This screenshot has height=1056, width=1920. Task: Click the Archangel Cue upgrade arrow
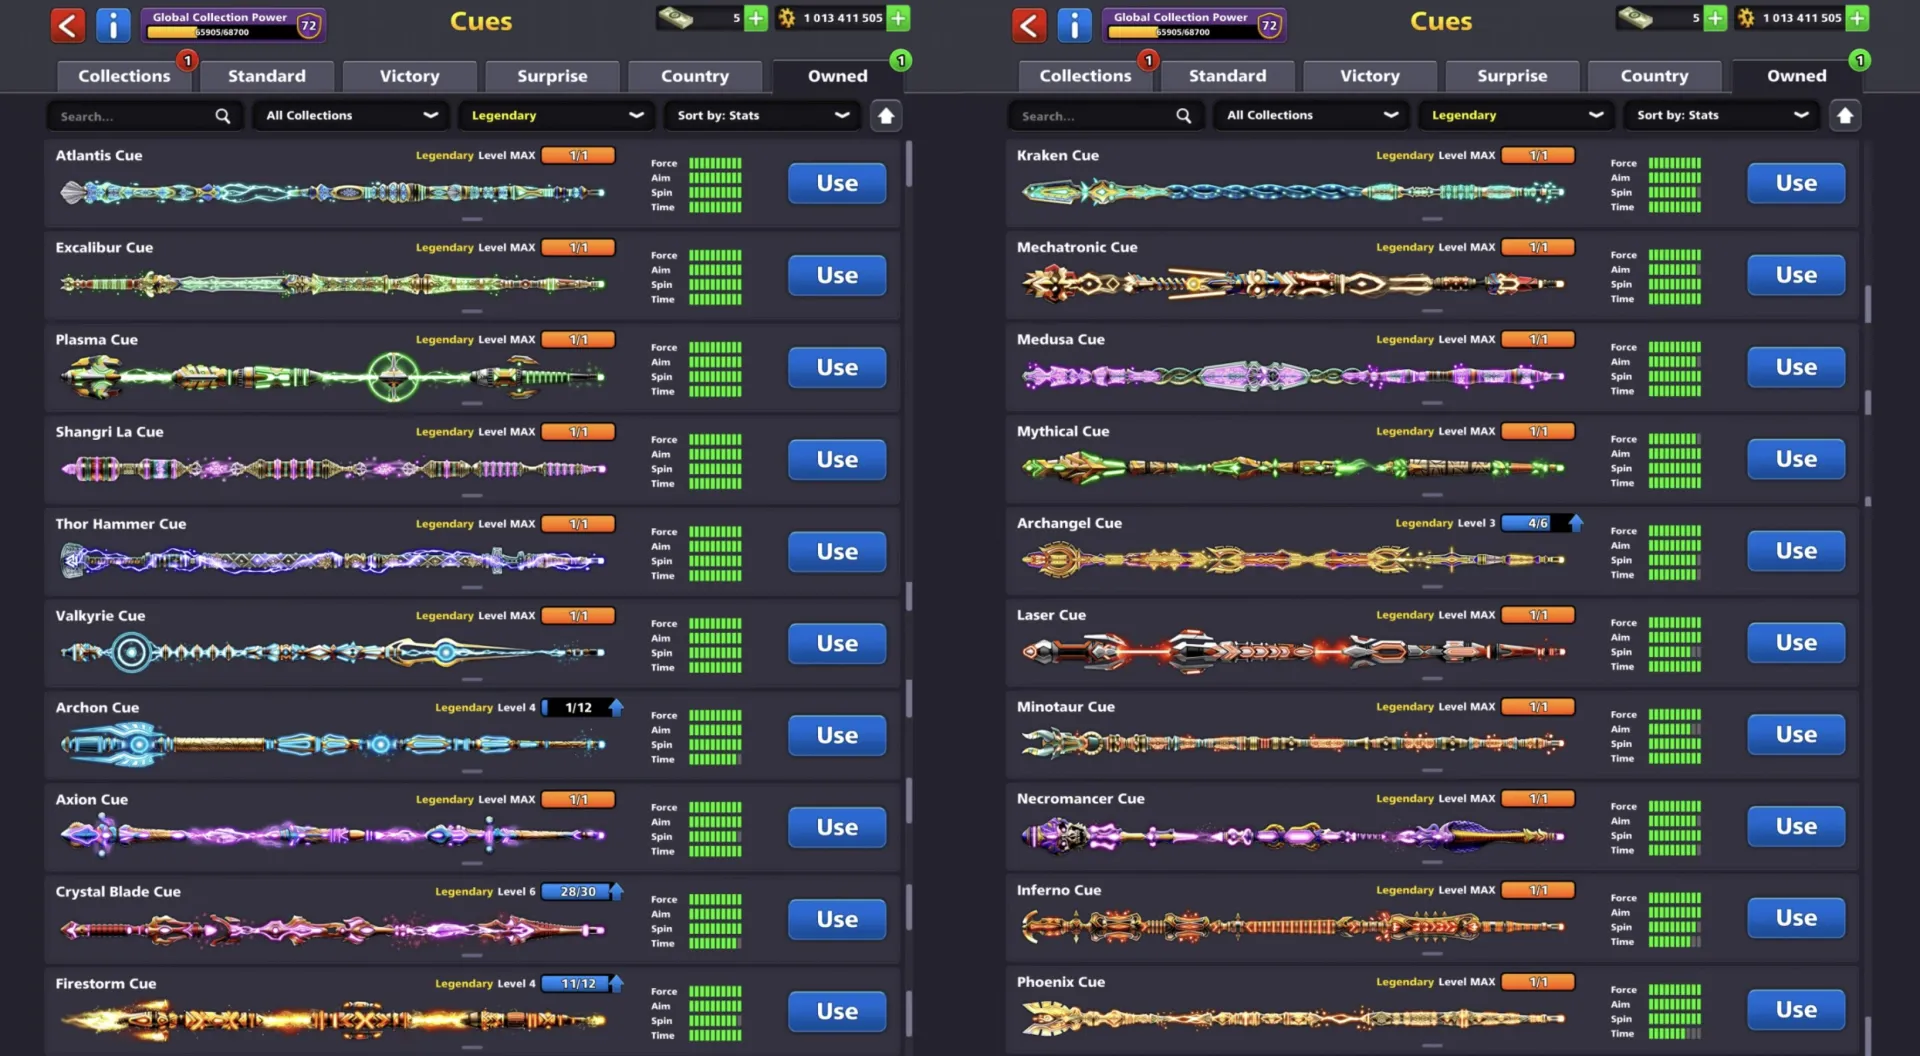[x=1576, y=523]
